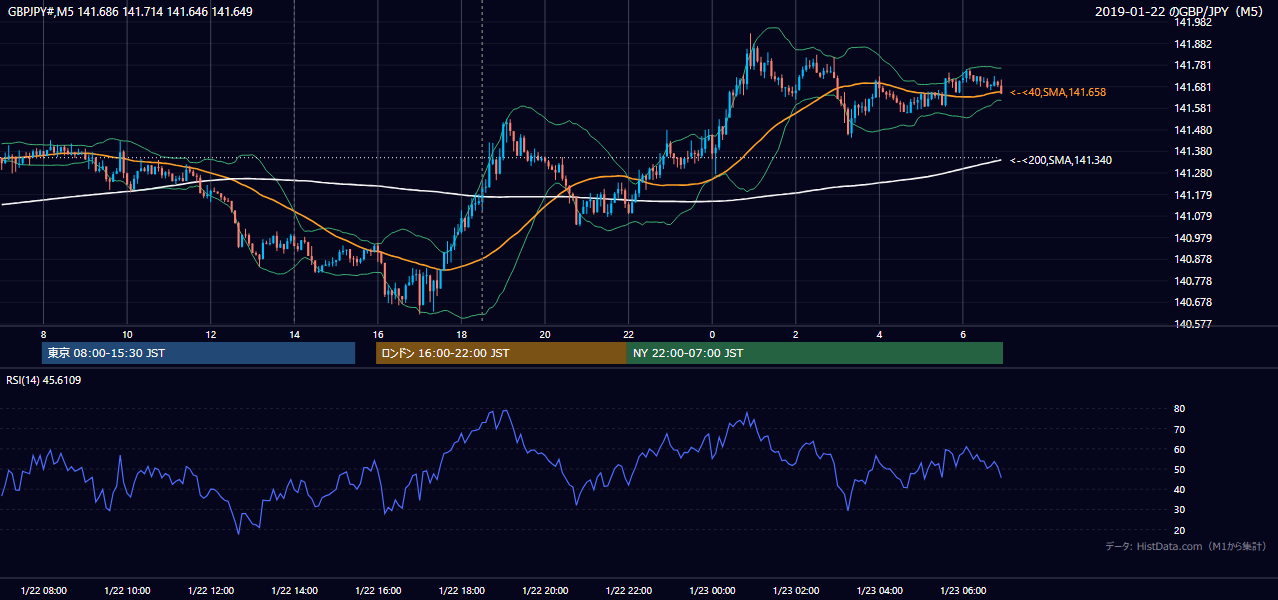Click price axis label 141.380
The image size is (1278, 600).
pos(1191,151)
